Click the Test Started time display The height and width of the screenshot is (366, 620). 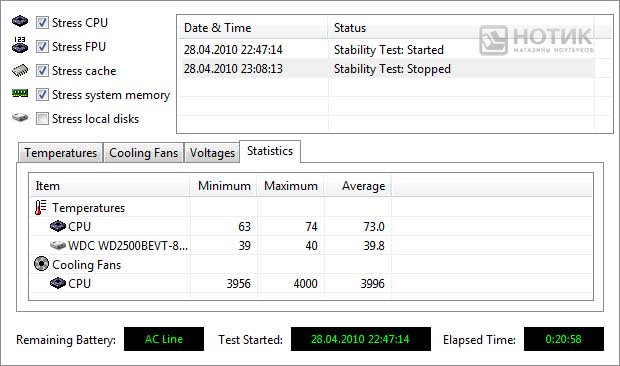point(361,339)
